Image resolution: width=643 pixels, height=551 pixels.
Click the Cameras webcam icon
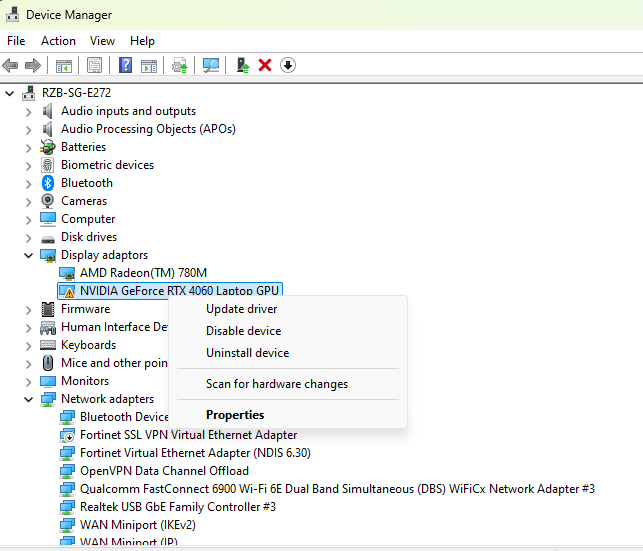[x=48, y=201]
